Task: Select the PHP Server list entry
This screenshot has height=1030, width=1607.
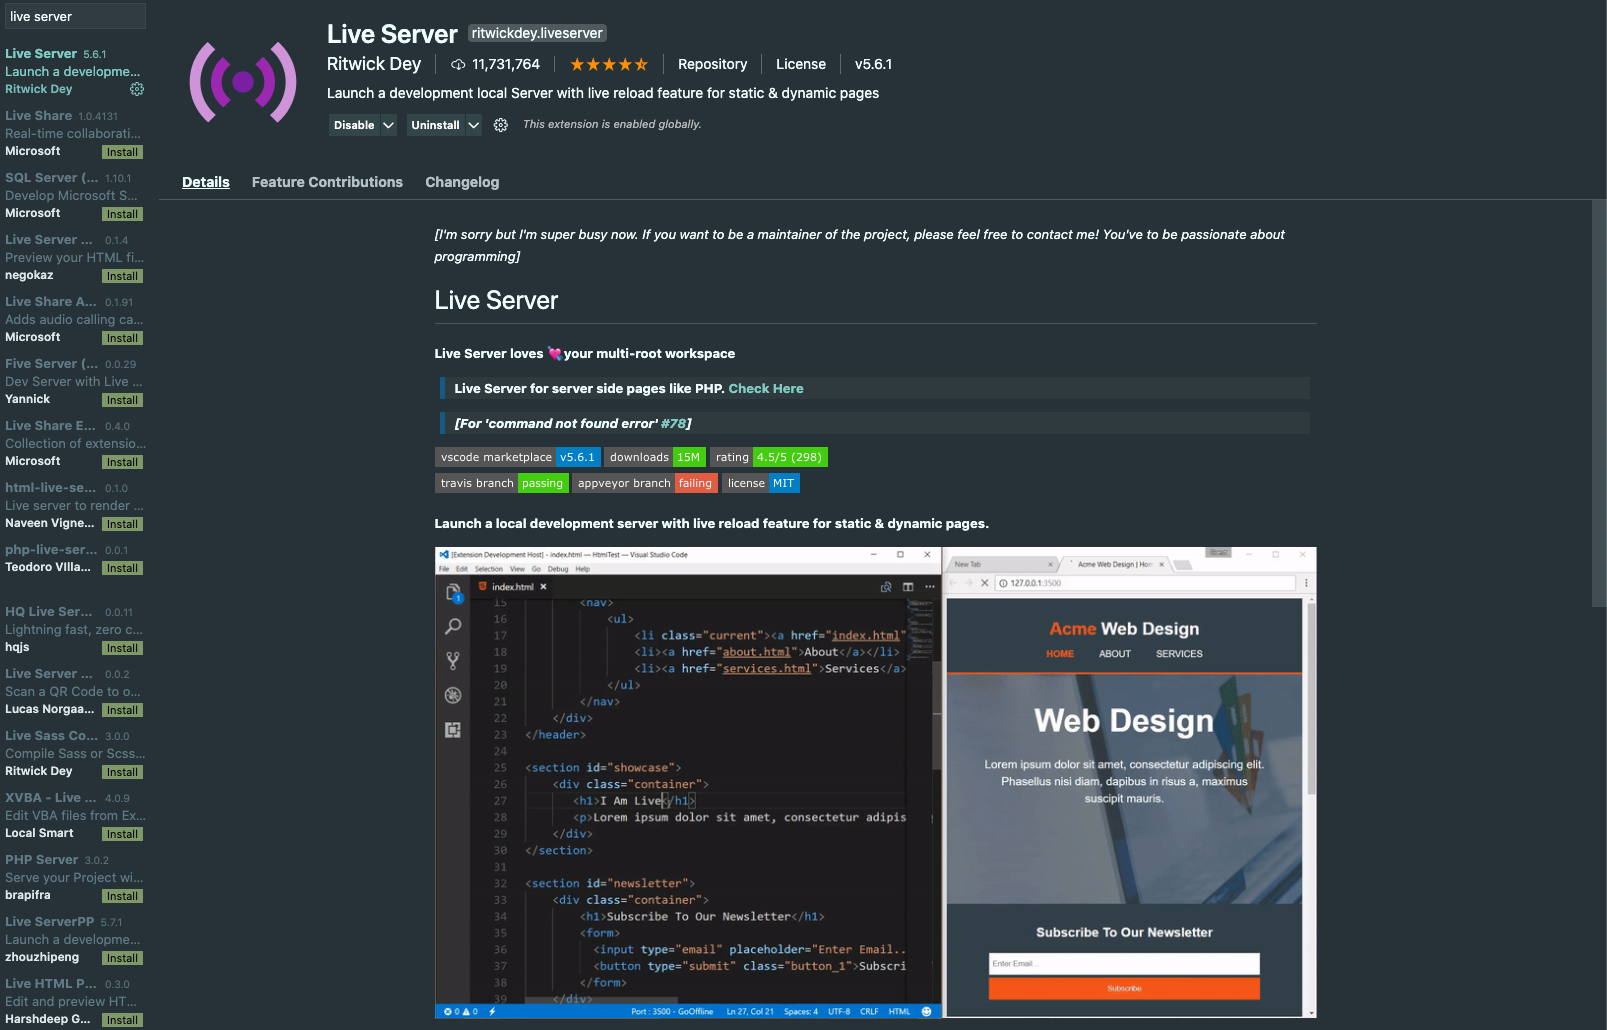Action: (x=75, y=877)
